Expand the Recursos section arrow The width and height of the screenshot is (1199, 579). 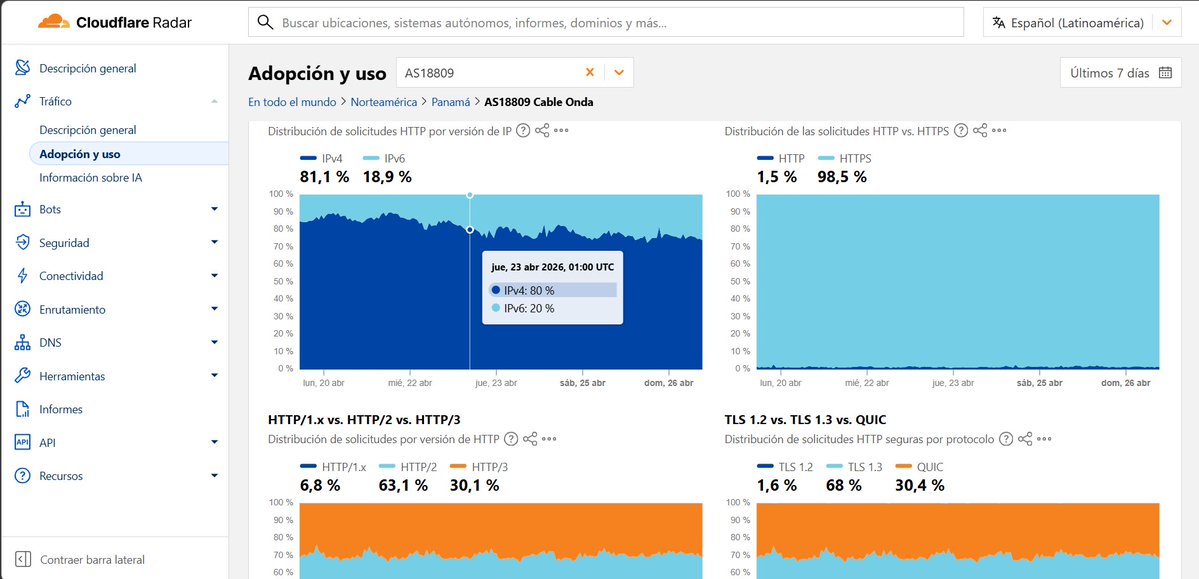click(214, 476)
